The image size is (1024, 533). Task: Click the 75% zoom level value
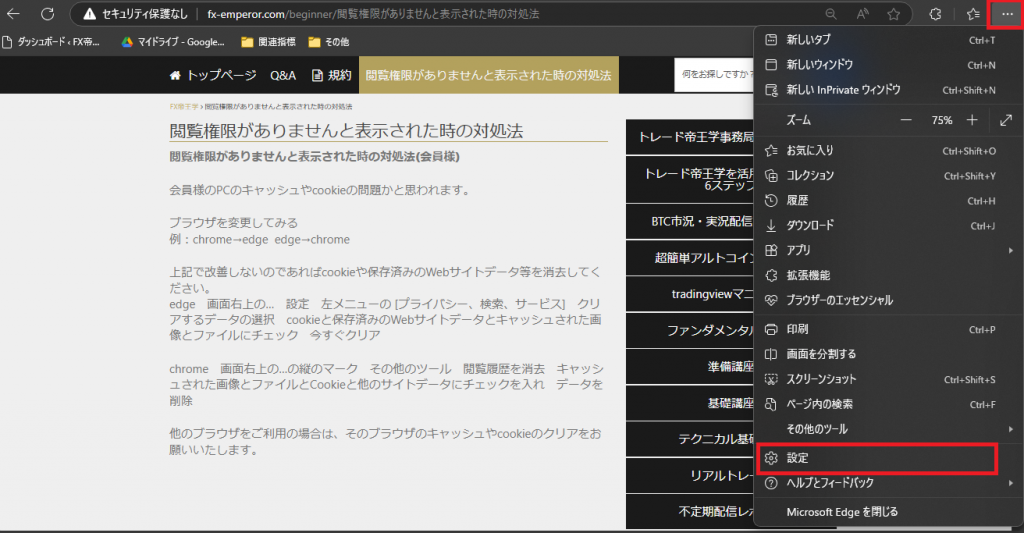tap(942, 120)
